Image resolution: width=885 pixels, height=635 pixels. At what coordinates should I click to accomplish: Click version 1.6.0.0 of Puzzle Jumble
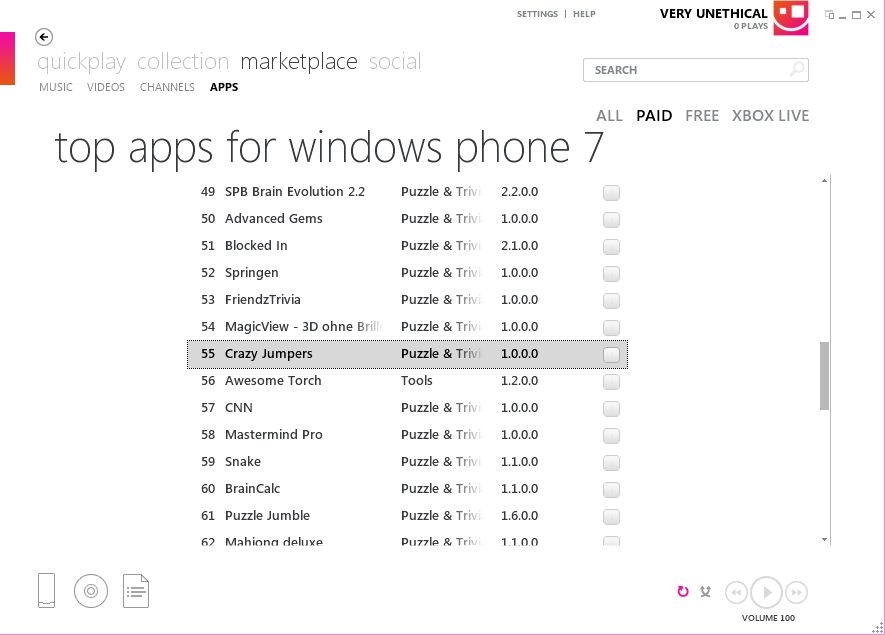coord(519,516)
